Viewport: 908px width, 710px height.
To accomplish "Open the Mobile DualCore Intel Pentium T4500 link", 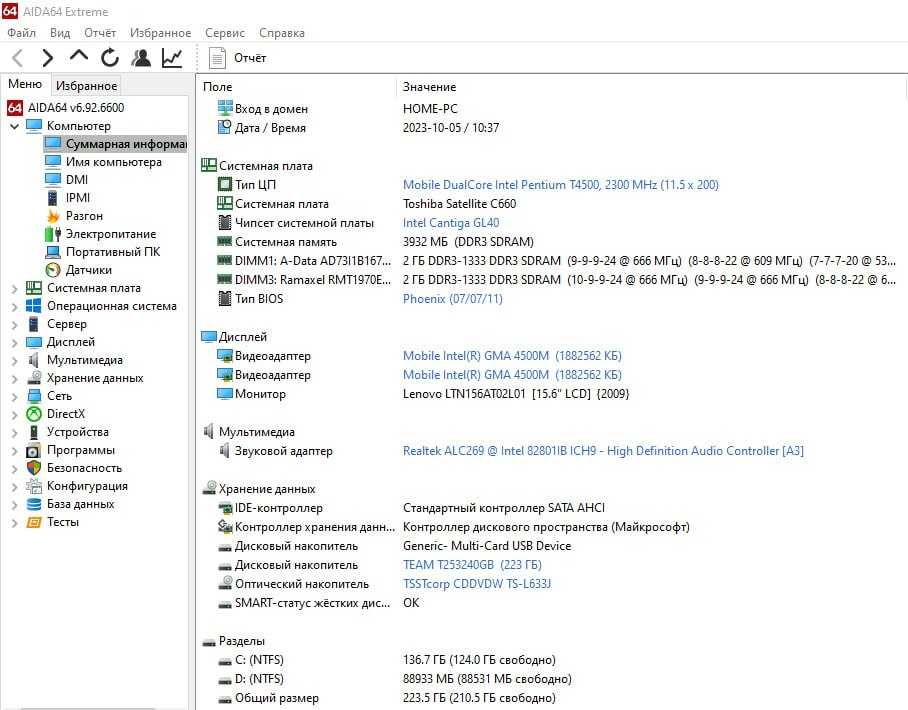I will pos(561,185).
